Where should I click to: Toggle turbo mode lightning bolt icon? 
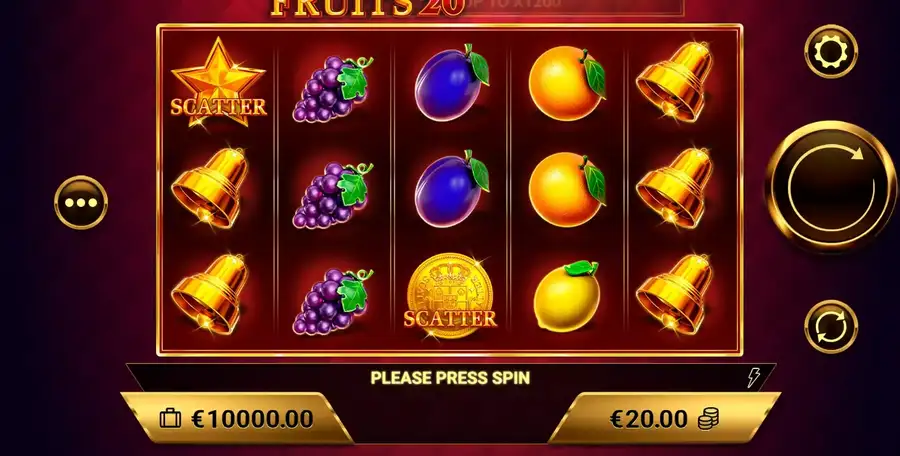coord(753,378)
